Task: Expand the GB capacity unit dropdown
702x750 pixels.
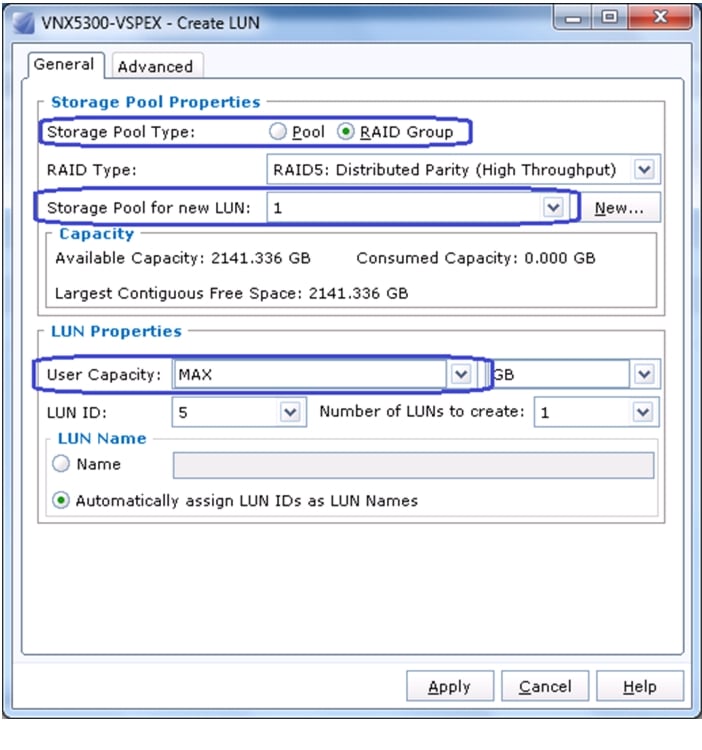Action: 644,374
